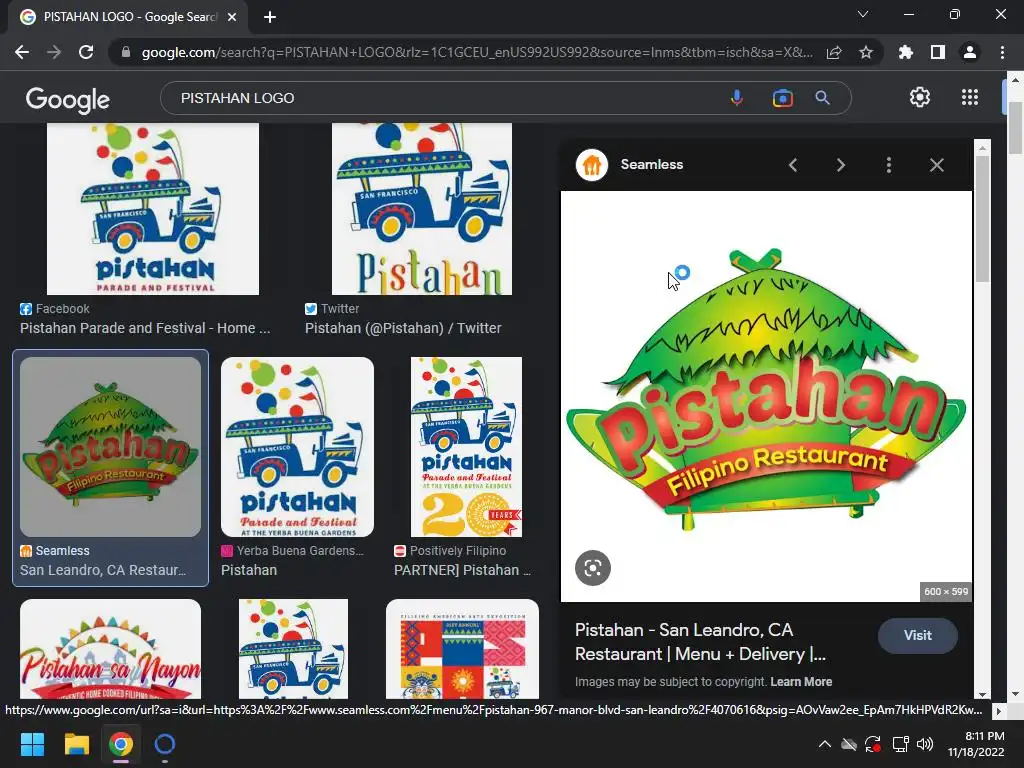This screenshot has width=1024, height=768.
Task: Click the browser forward arrow
Action: click(x=54, y=52)
